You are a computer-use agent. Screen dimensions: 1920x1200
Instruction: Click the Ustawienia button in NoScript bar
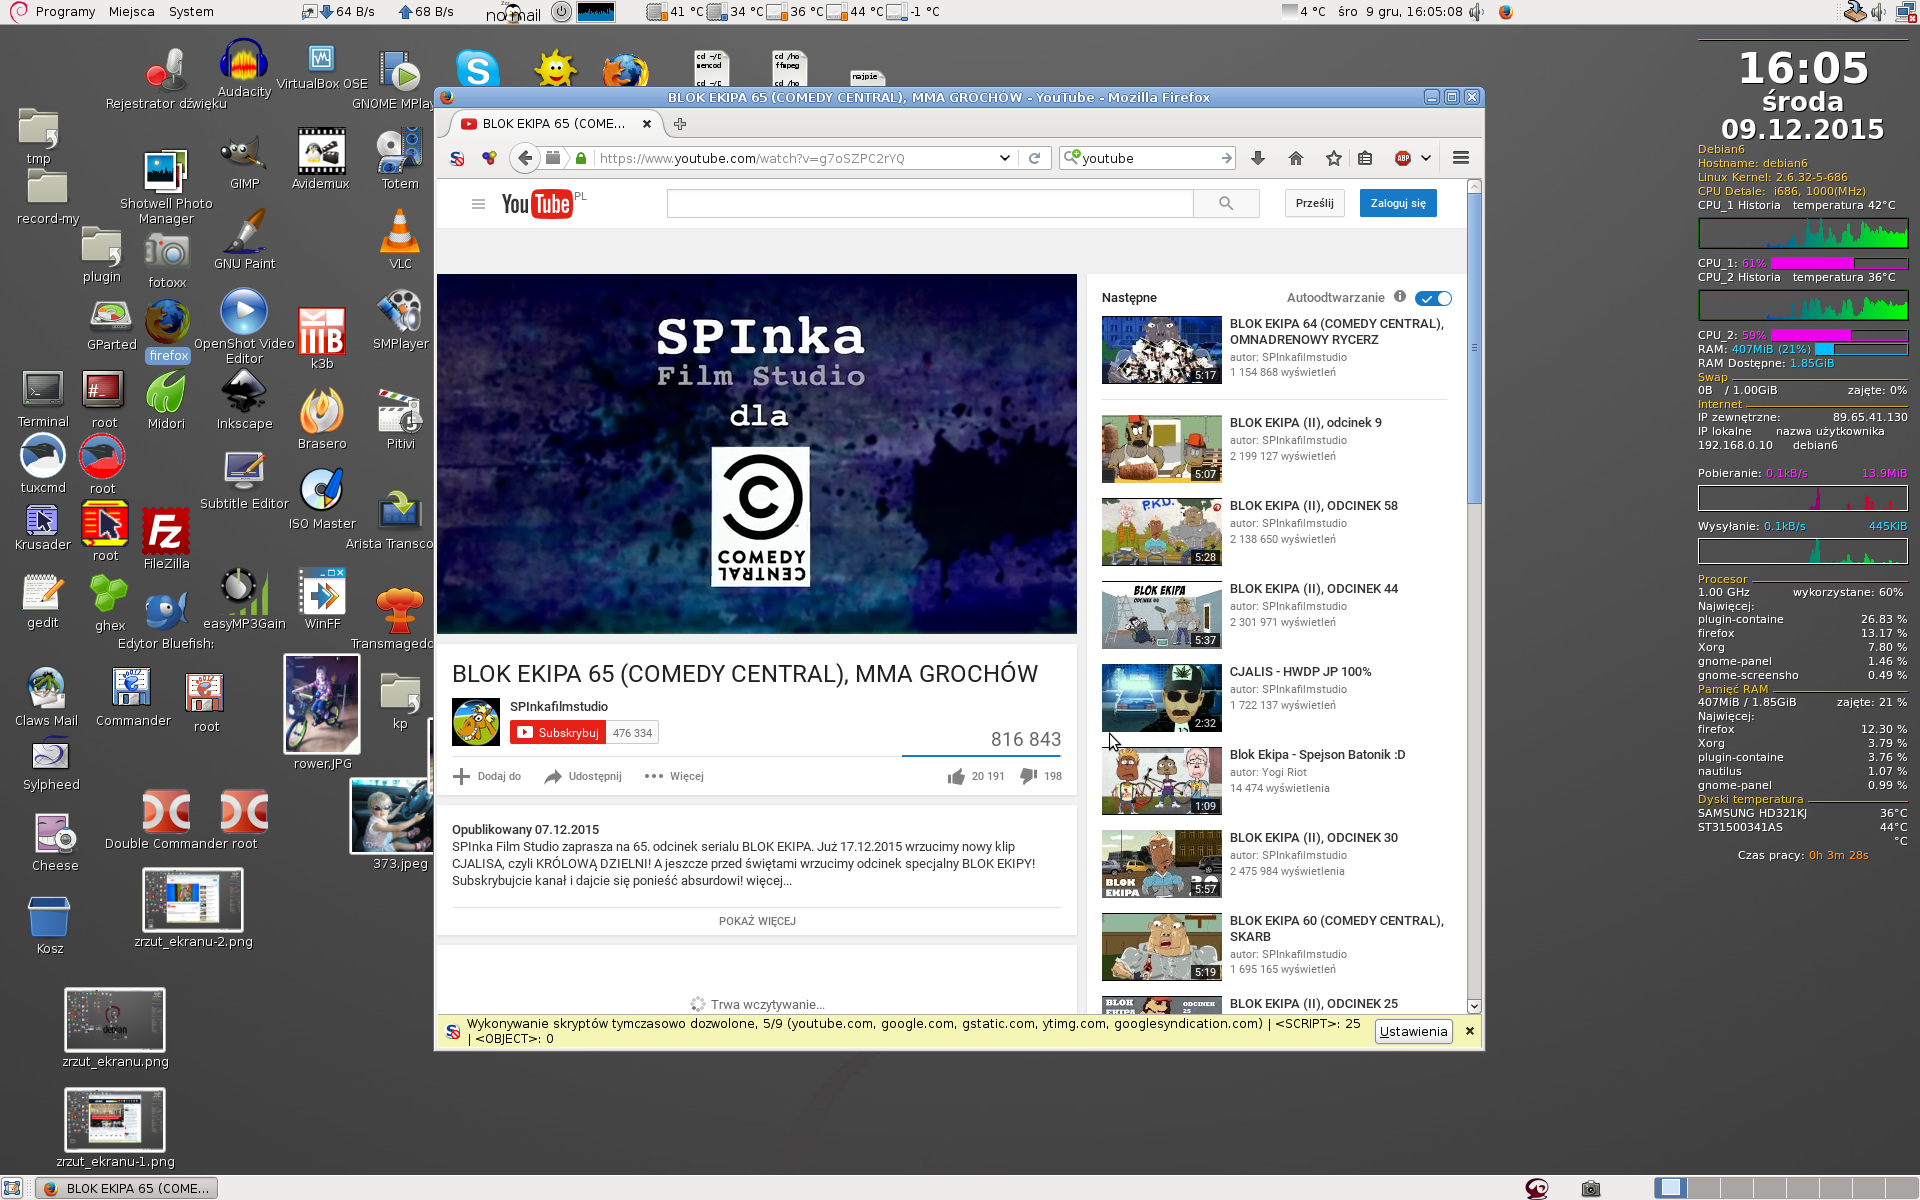coord(1413,1031)
